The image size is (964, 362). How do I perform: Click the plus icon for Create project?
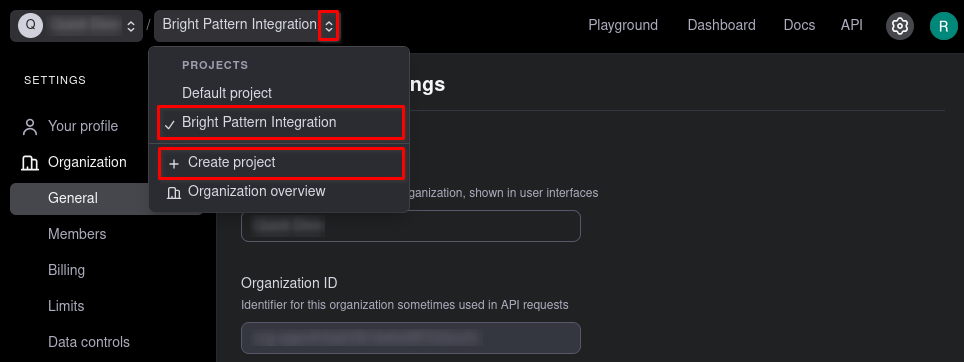(x=174, y=163)
